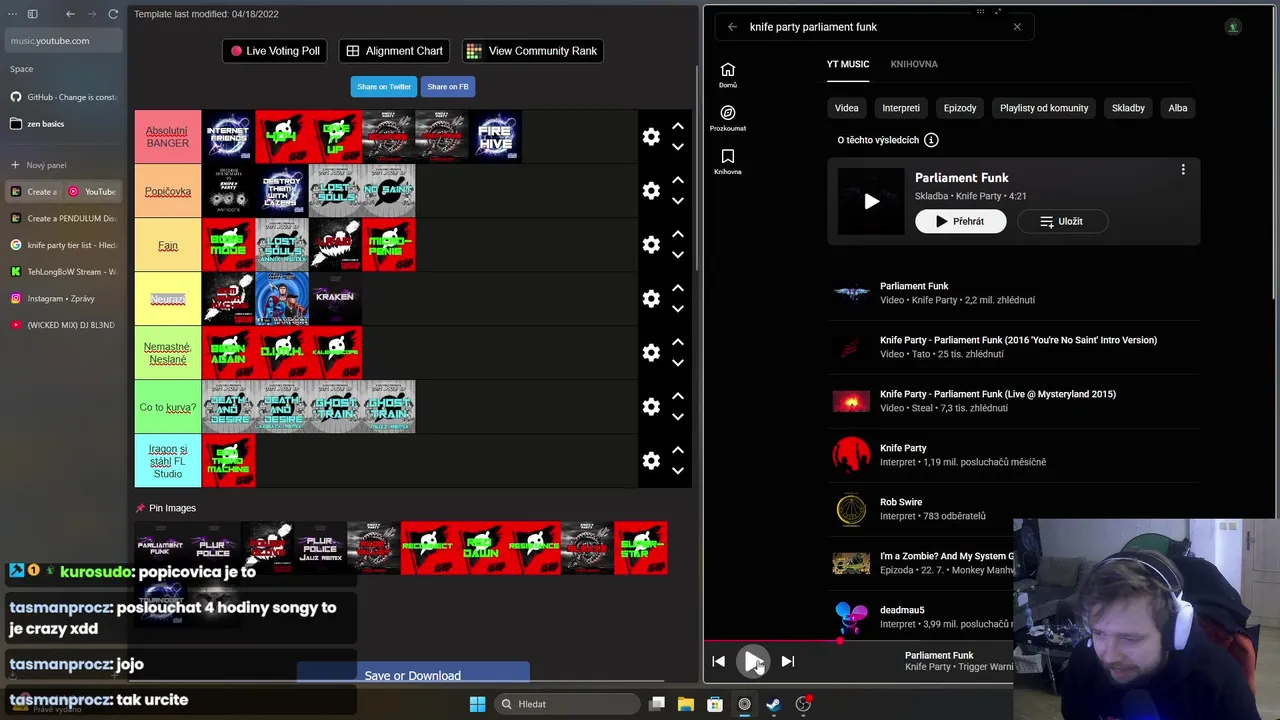Open Knife Party artist result row
This screenshot has height=720, width=1280.
click(x=1013, y=455)
